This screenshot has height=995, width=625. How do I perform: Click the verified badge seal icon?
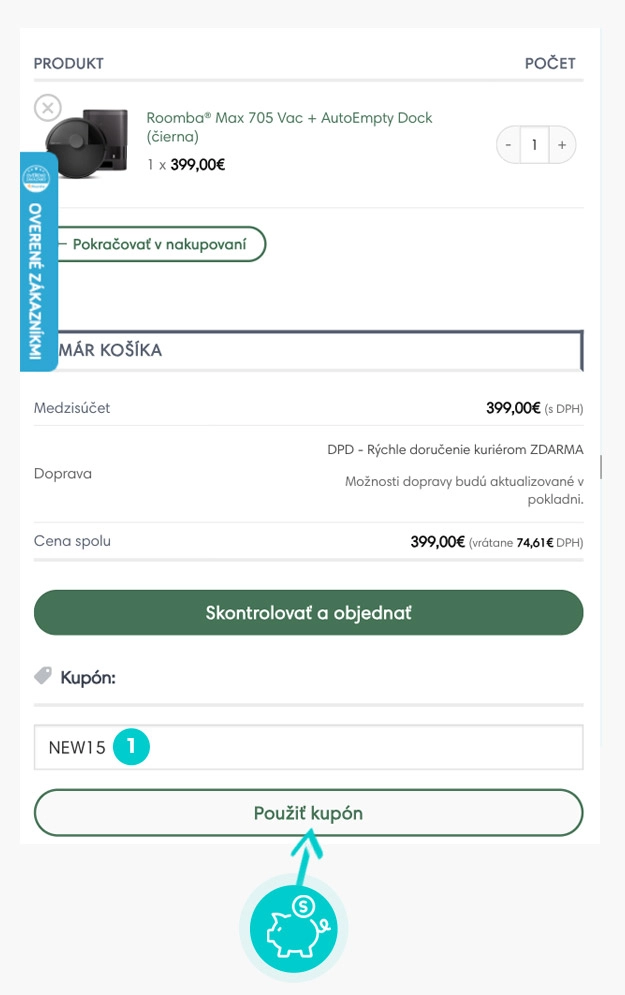37,180
